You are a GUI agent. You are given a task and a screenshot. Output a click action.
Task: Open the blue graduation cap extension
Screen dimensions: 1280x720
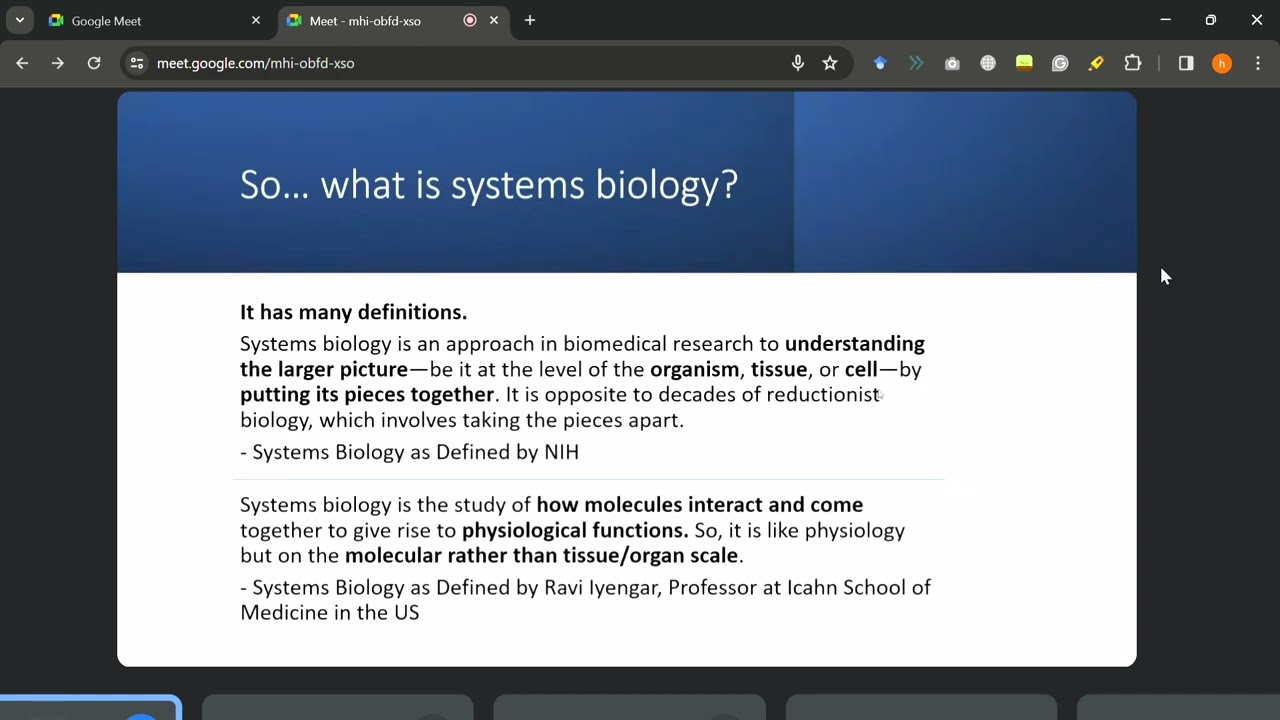(880, 63)
